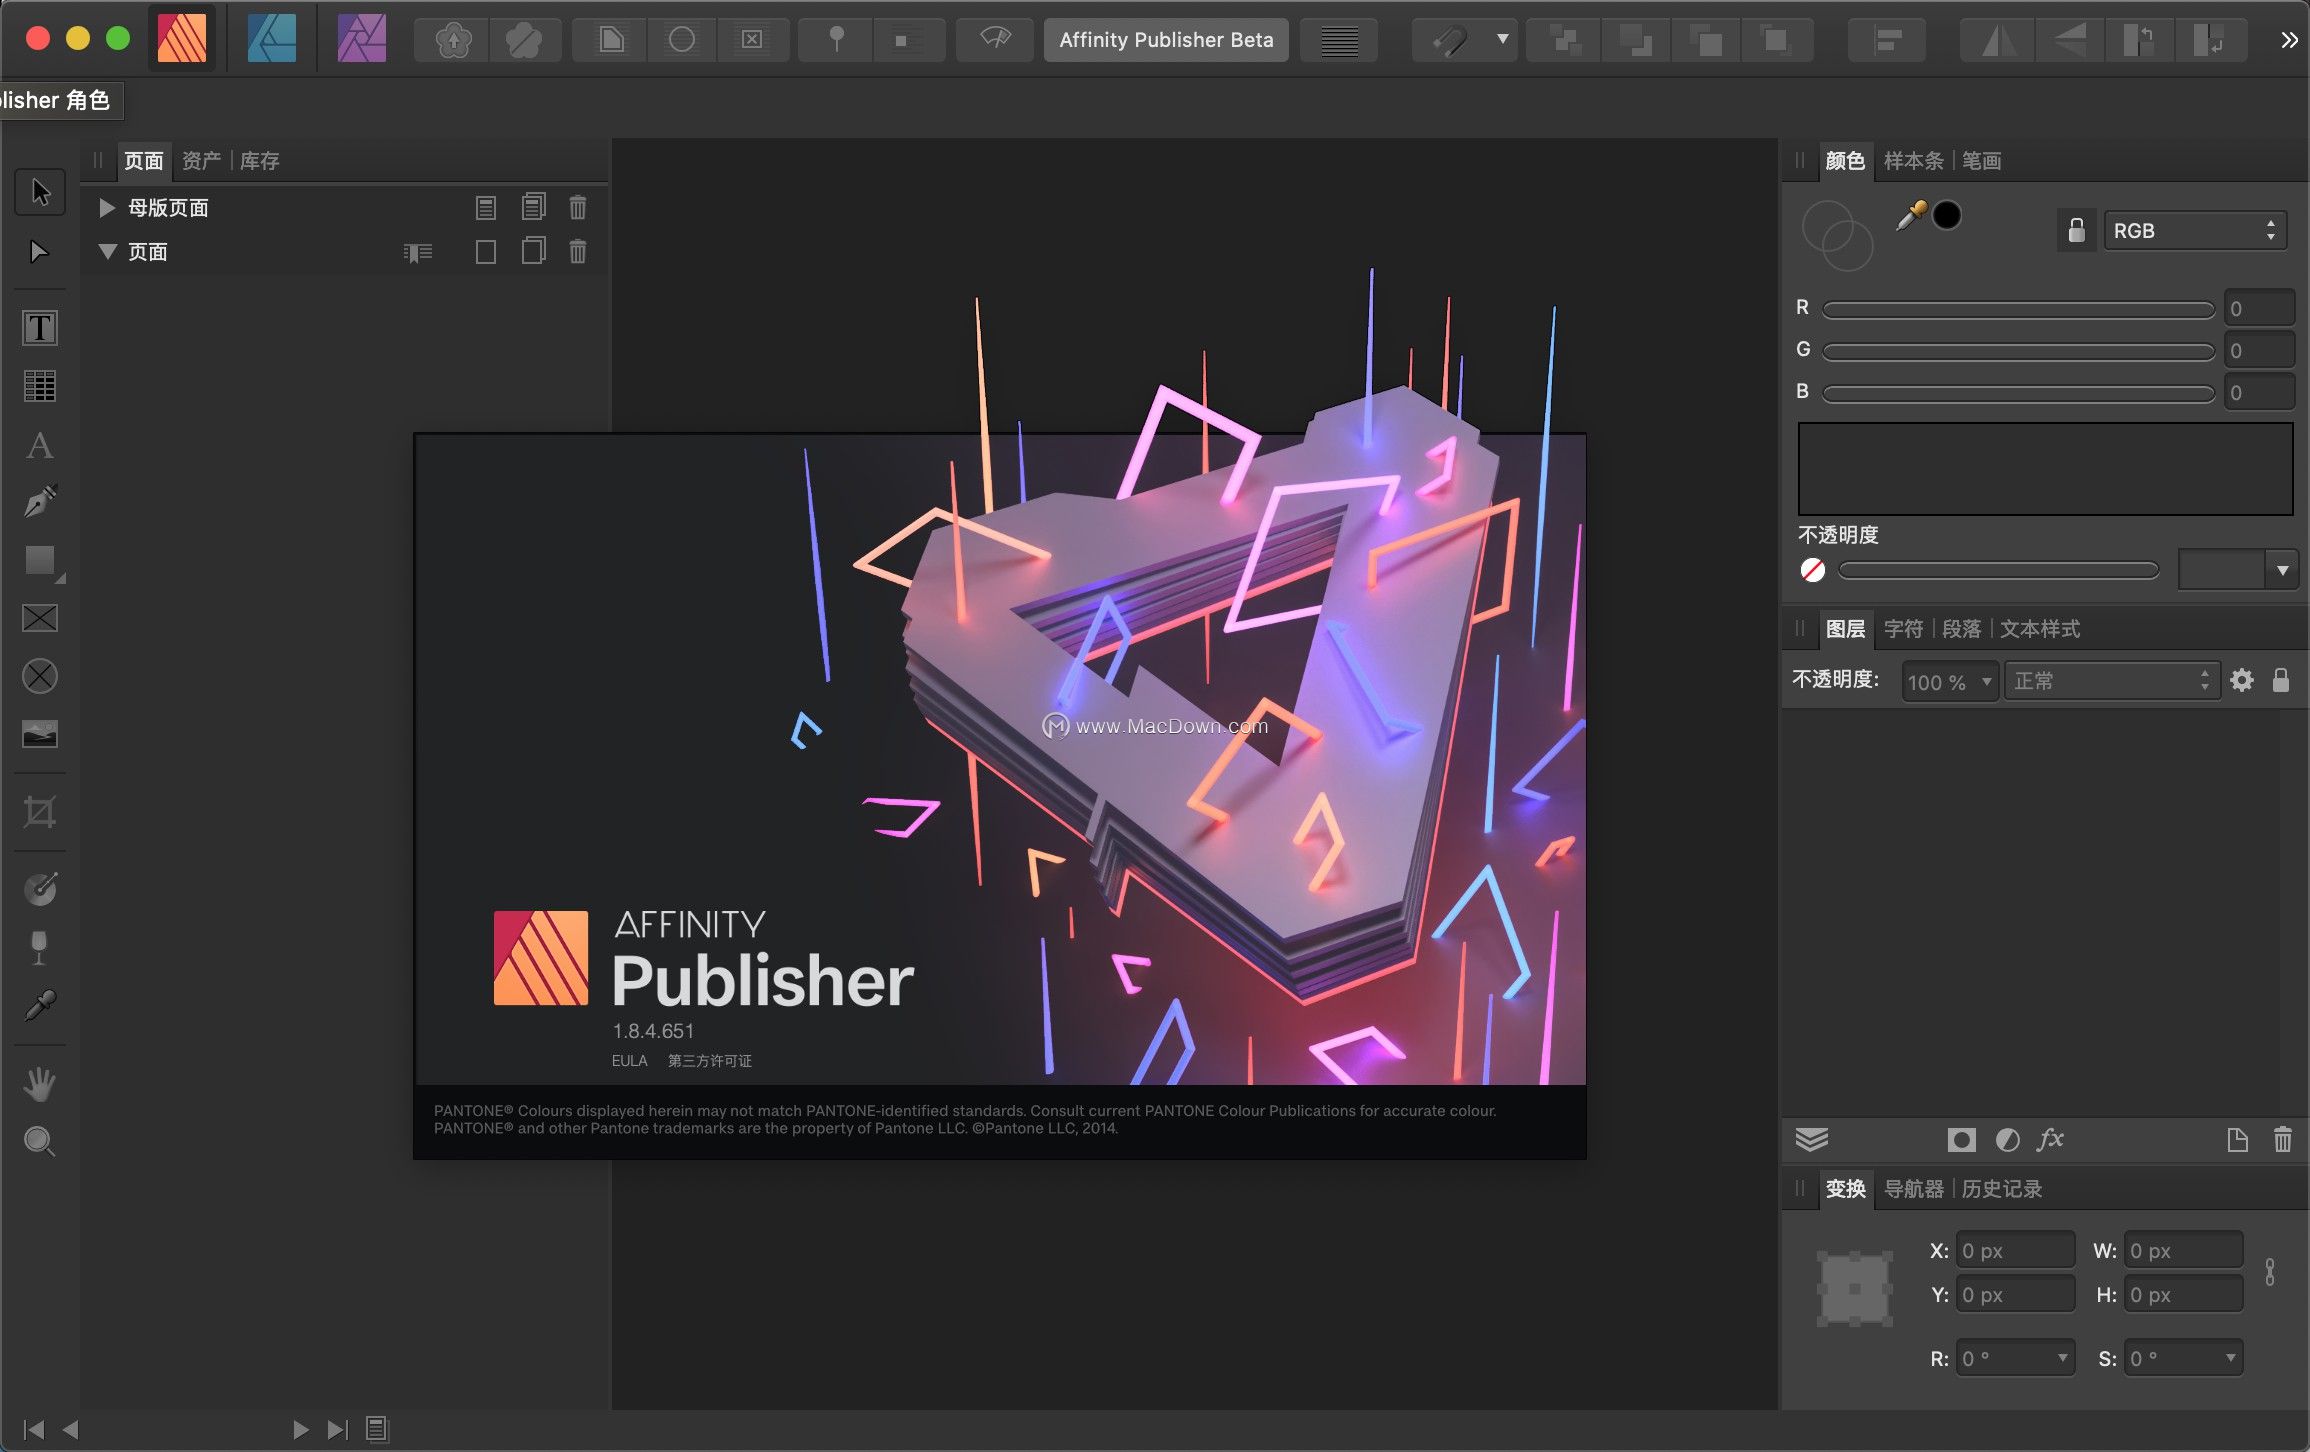
Task: Open layer blend options gear
Action: (x=2242, y=681)
